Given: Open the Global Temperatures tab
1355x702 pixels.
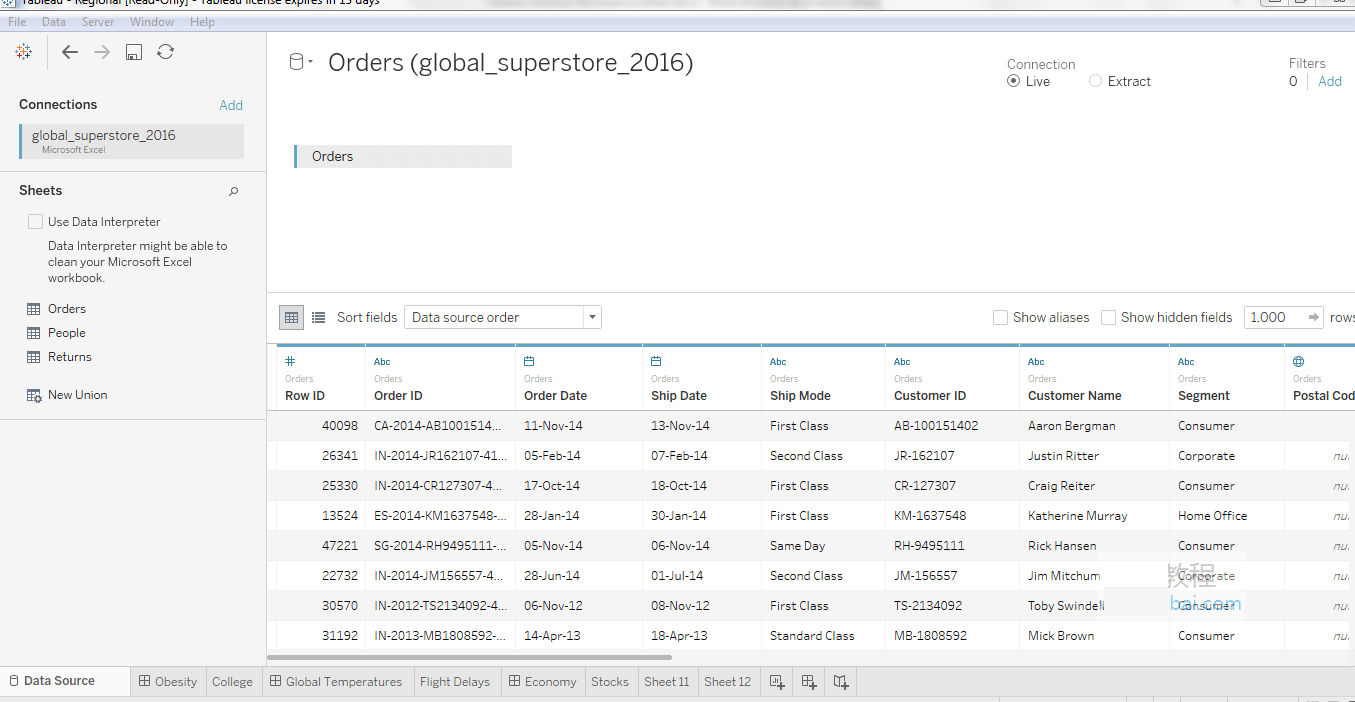Looking at the screenshot, I should [336, 682].
